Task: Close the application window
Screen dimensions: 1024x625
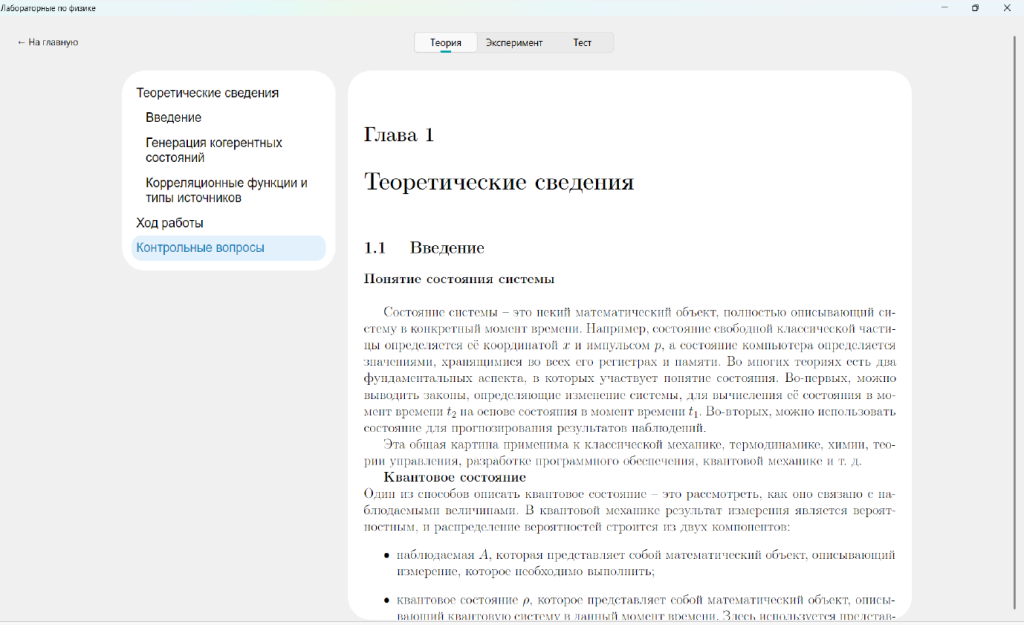Action: (1006, 8)
